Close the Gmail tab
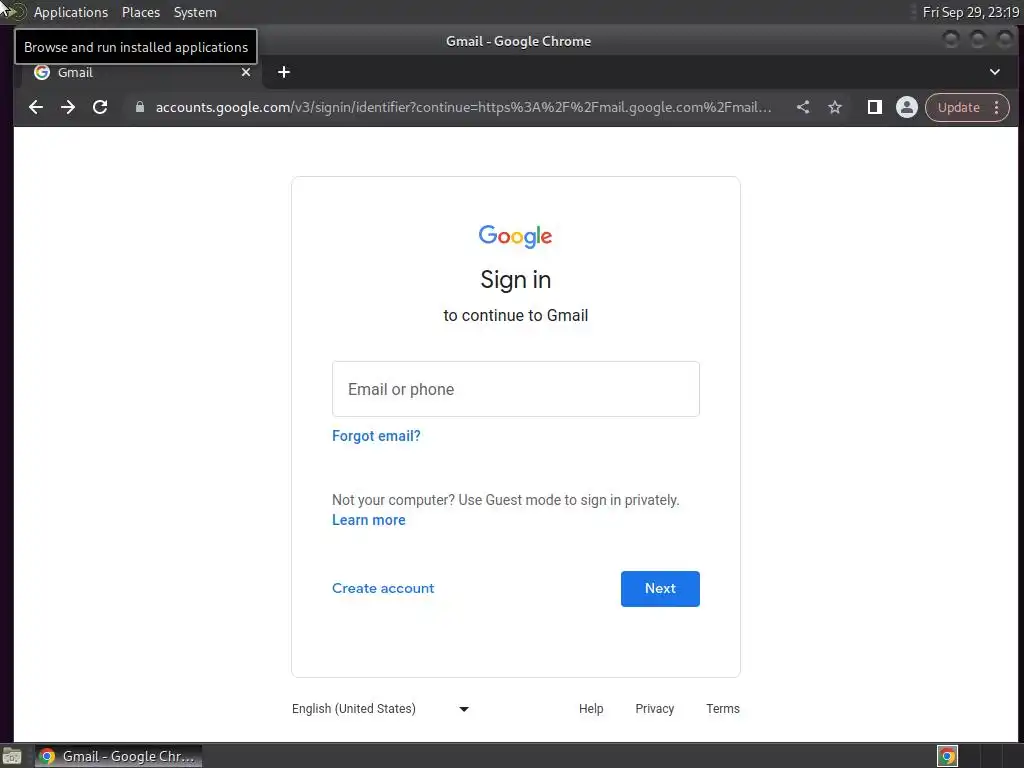1024x768 pixels. click(x=246, y=72)
